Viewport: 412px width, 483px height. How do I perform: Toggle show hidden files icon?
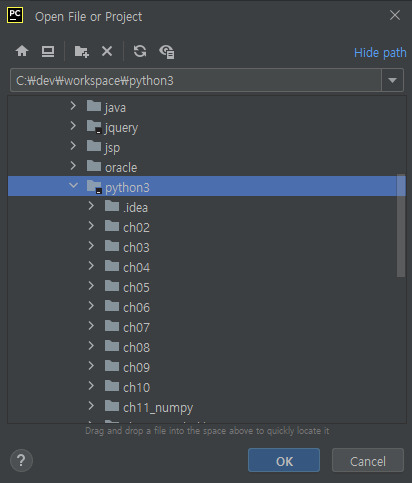167,52
